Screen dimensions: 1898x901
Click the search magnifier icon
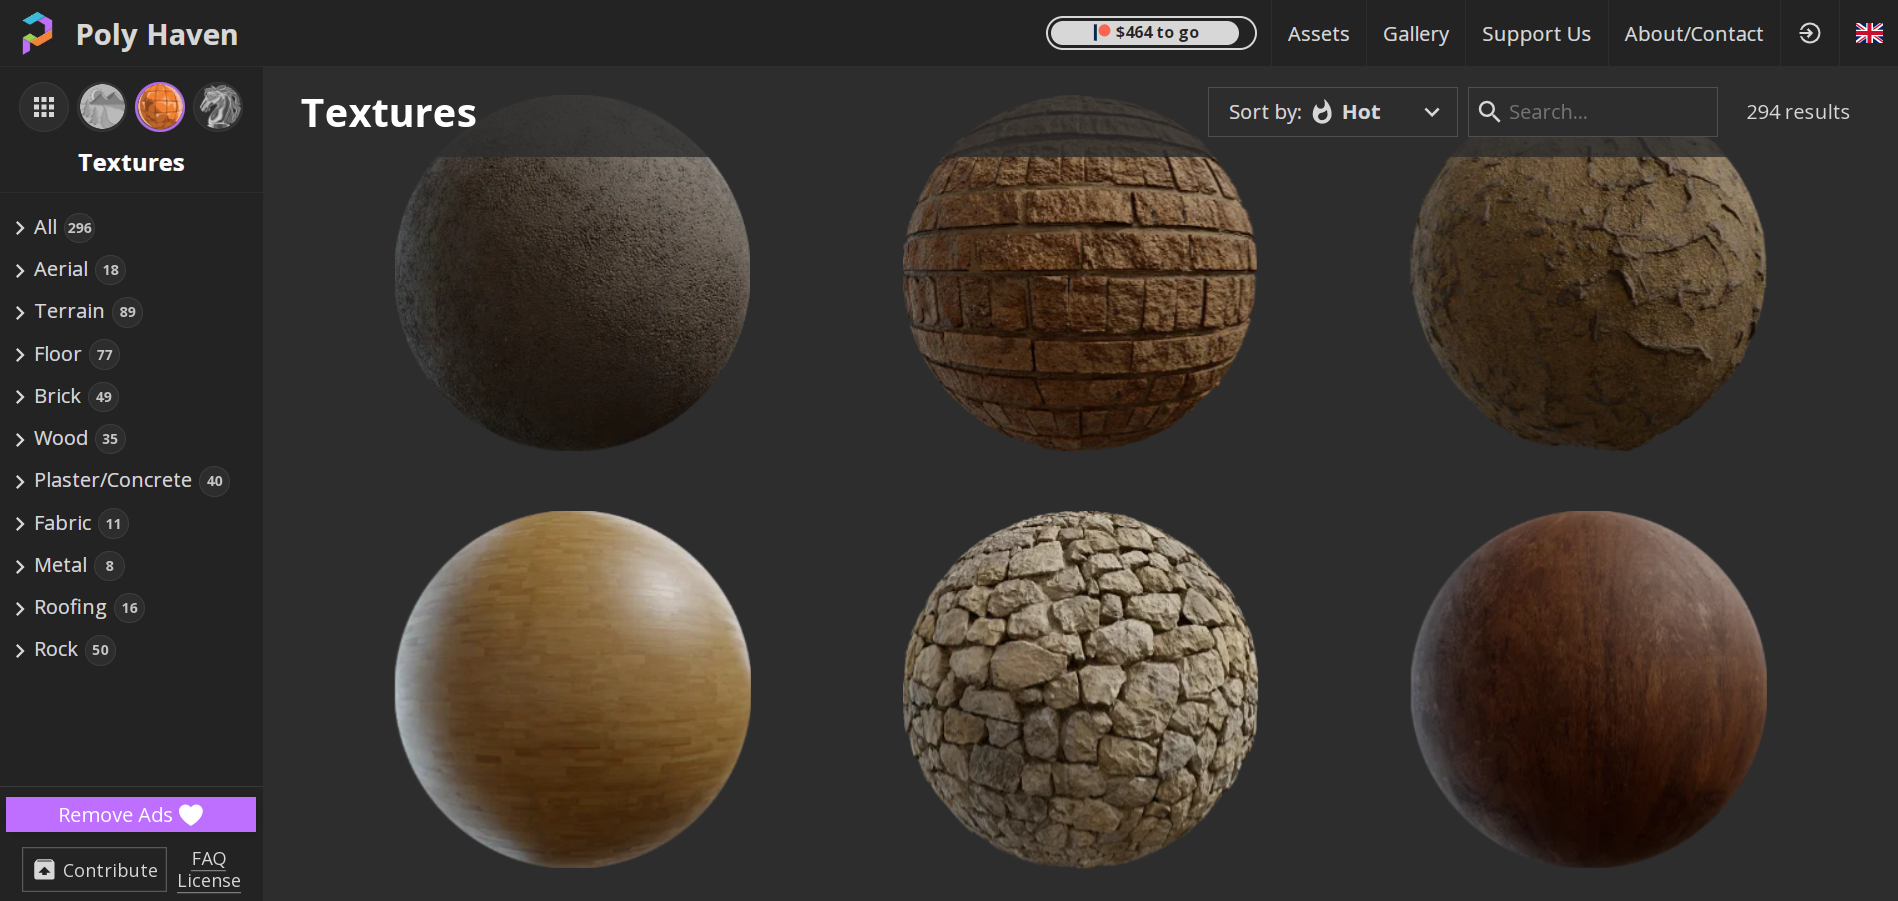1489,112
